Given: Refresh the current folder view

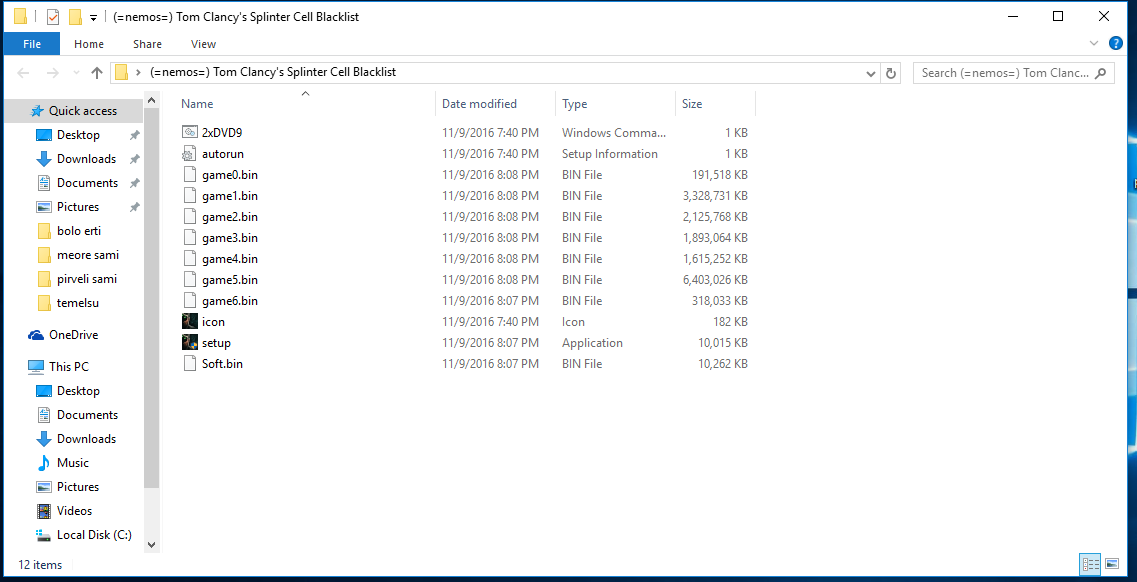Looking at the screenshot, I should click(x=890, y=72).
